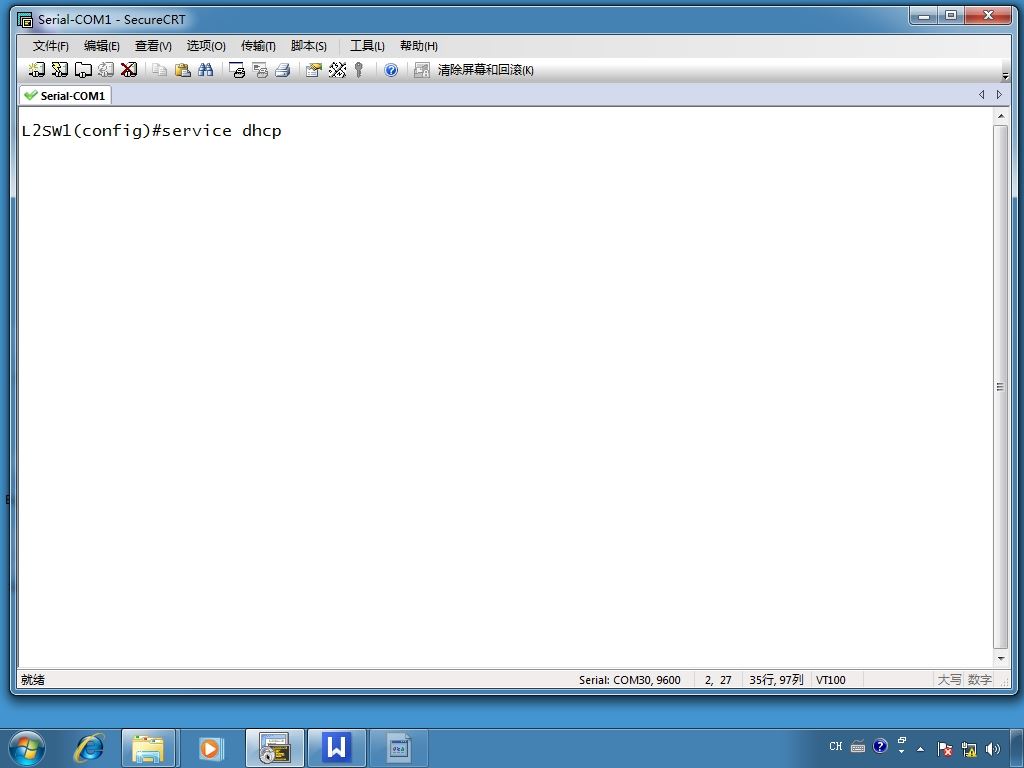Open the 选项(O) menu

tap(206, 46)
